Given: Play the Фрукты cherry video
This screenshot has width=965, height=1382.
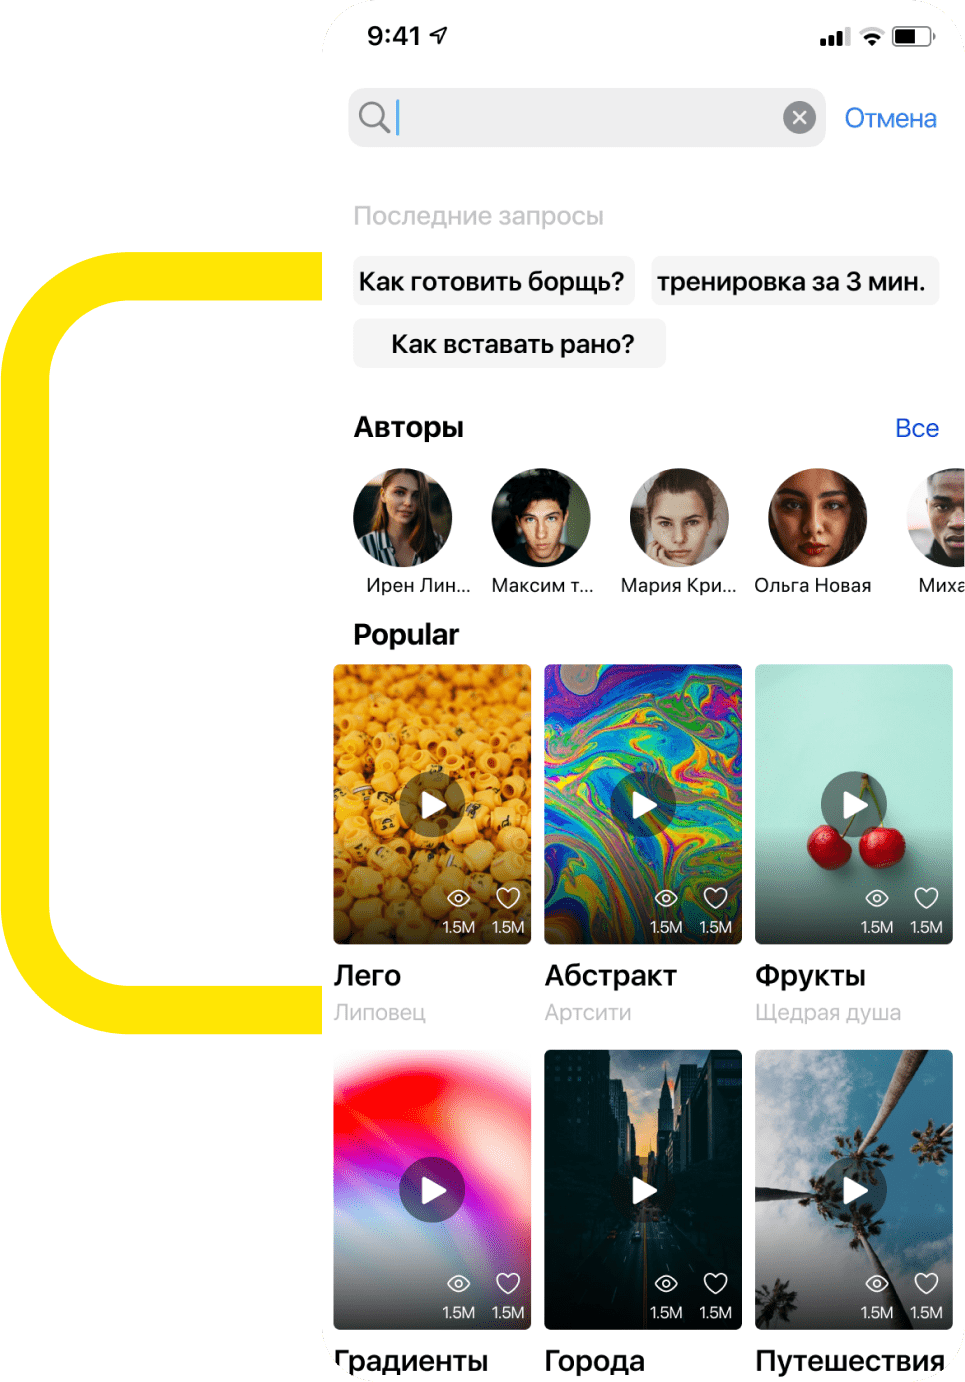Looking at the screenshot, I should tap(854, 804).
